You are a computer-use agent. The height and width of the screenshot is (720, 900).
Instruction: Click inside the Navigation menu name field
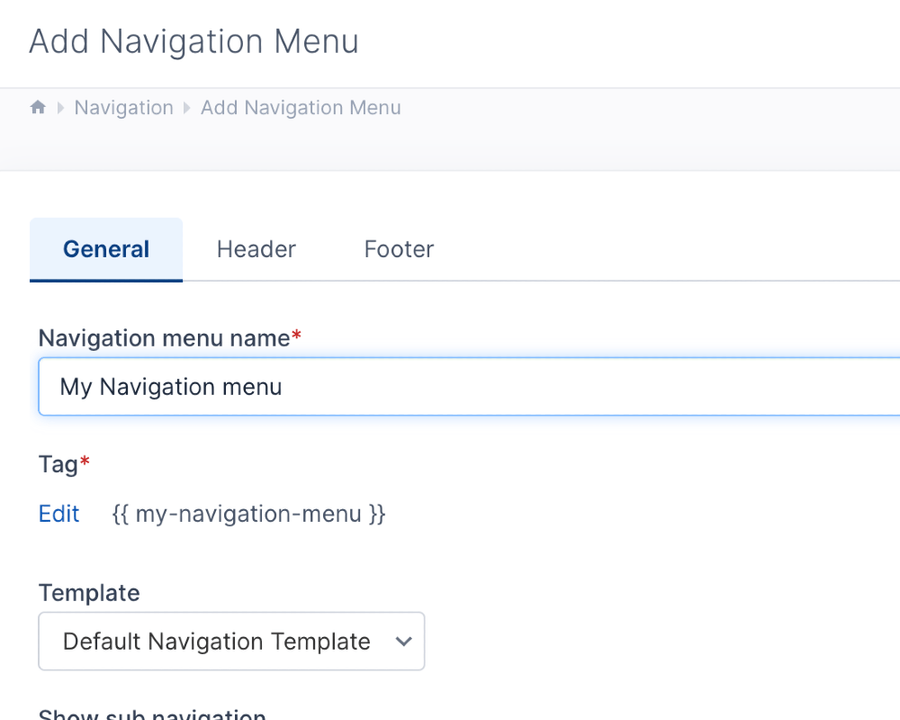tap(400, 386)
